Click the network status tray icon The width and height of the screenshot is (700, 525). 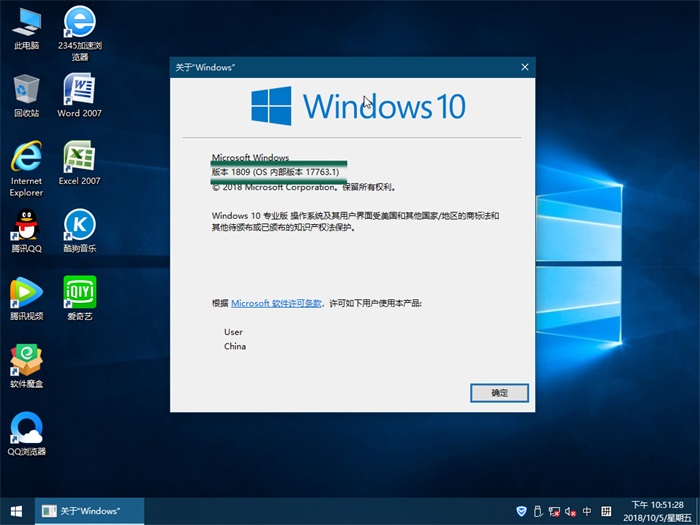coord(554,510)
